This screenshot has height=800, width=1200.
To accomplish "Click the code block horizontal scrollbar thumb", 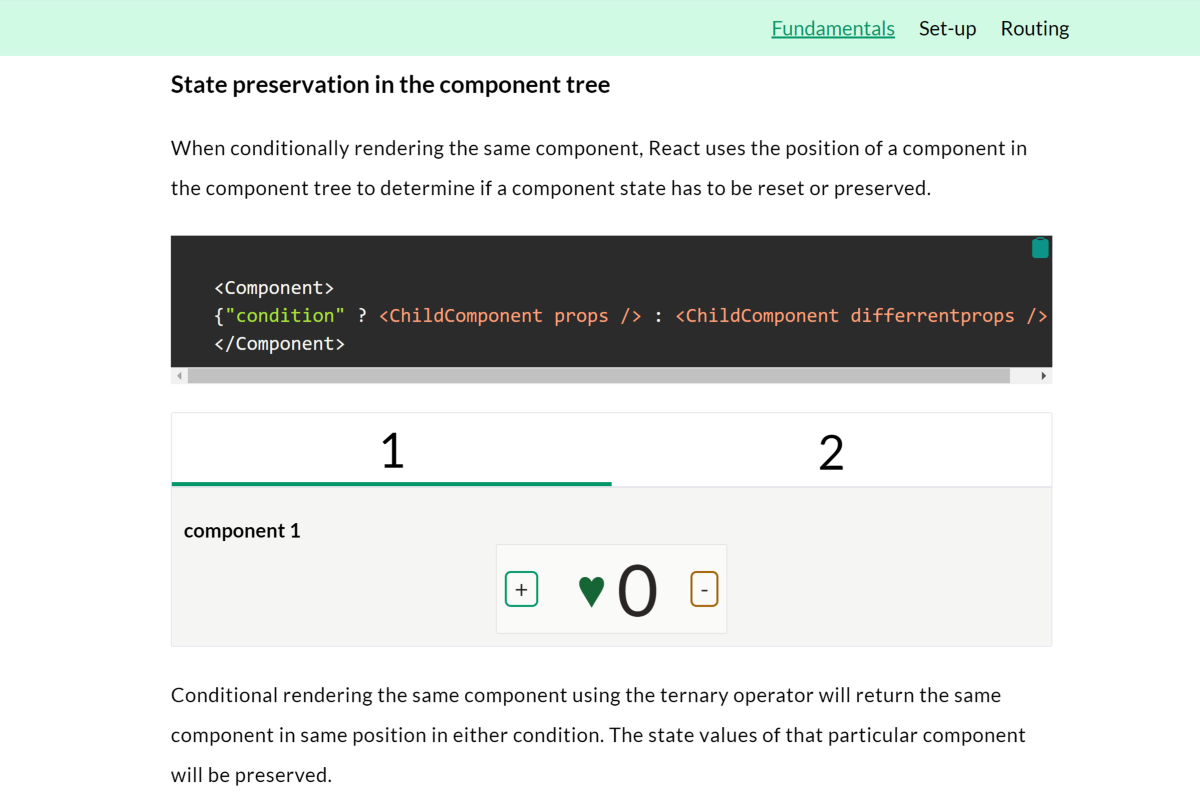I will [598, 376].
